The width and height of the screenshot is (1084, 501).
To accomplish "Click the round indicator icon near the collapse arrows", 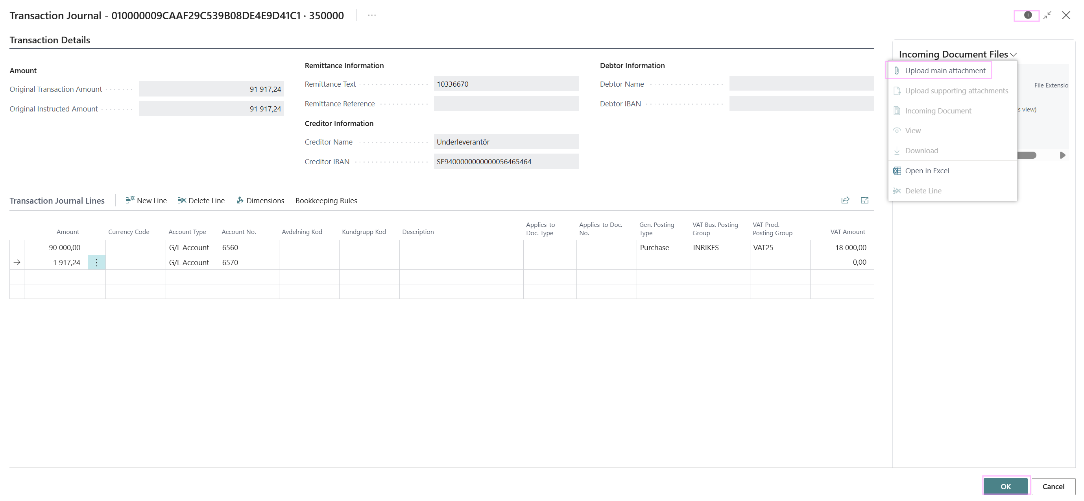I will [1027, 15].
